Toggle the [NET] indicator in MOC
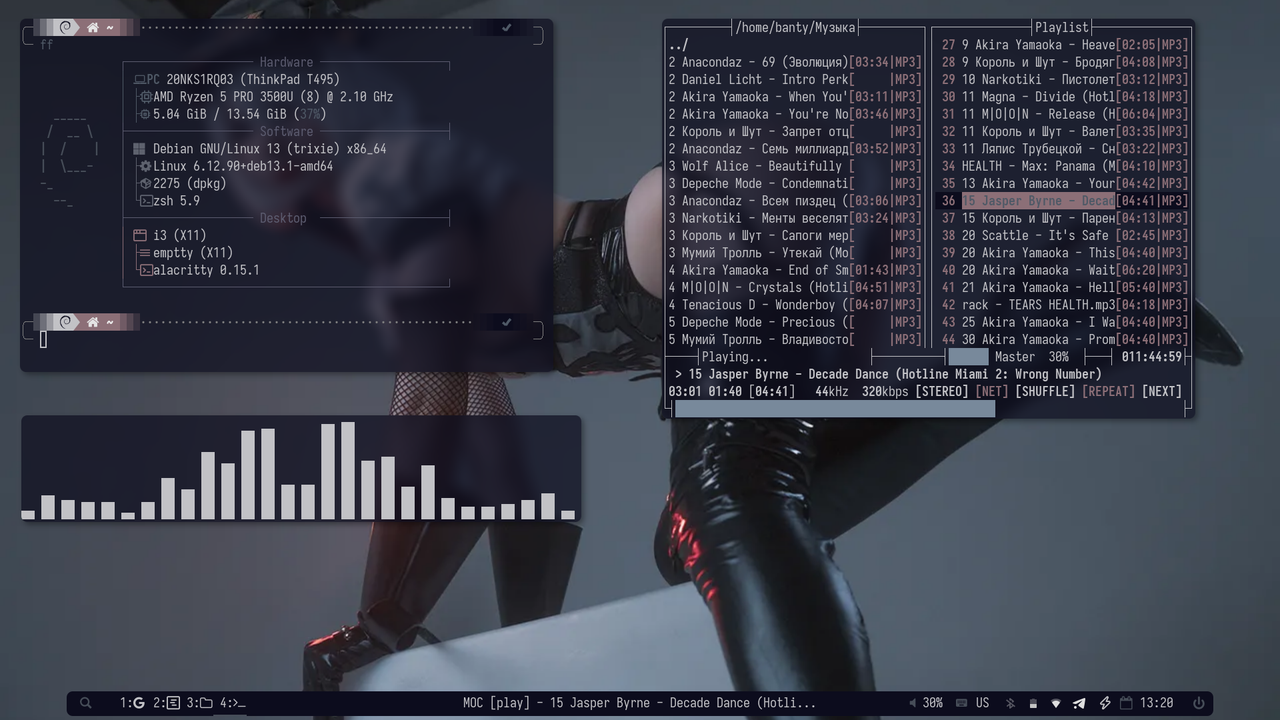The width and height of the screenshot is (1280, 720). point(992,391)
